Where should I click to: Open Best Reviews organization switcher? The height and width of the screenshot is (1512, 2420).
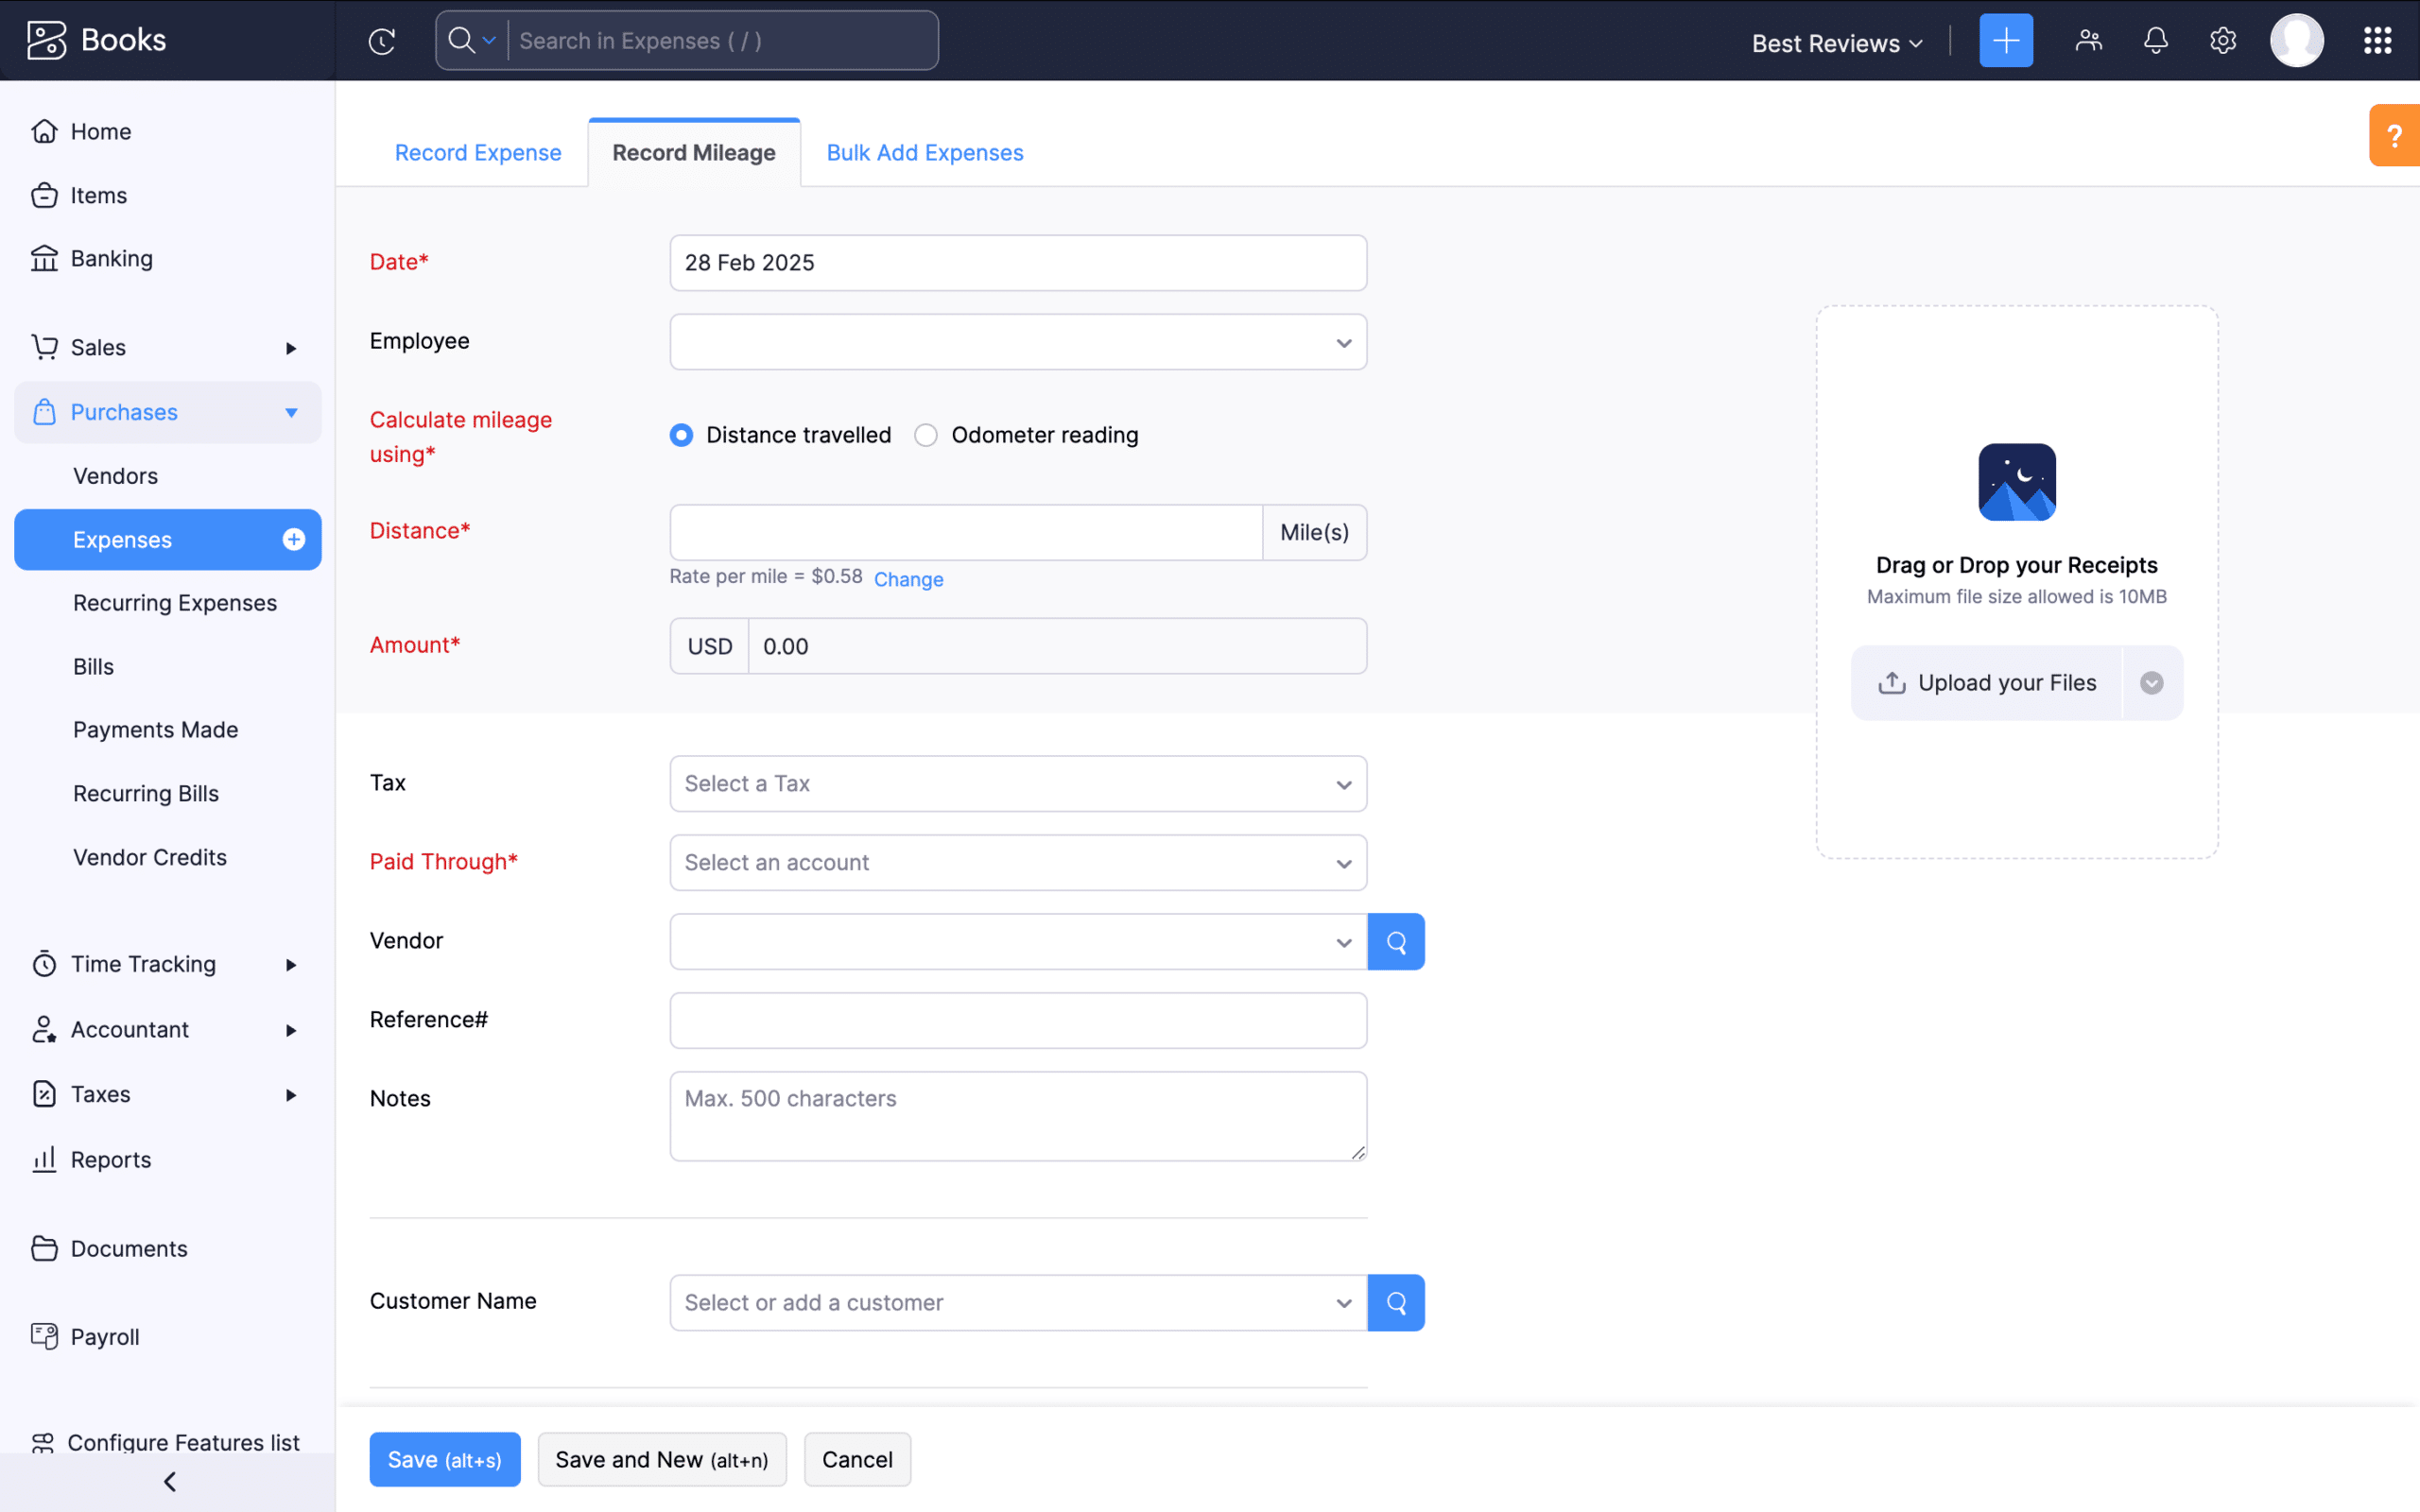point(1837,43)
